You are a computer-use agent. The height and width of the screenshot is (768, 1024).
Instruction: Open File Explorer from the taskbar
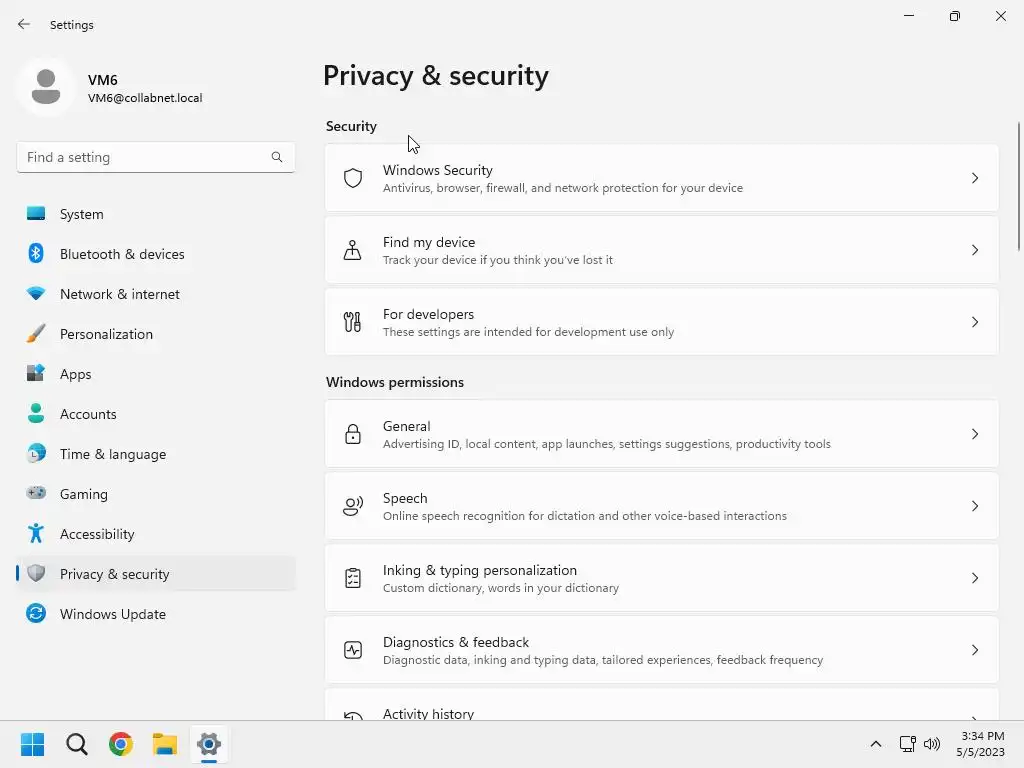165,744
